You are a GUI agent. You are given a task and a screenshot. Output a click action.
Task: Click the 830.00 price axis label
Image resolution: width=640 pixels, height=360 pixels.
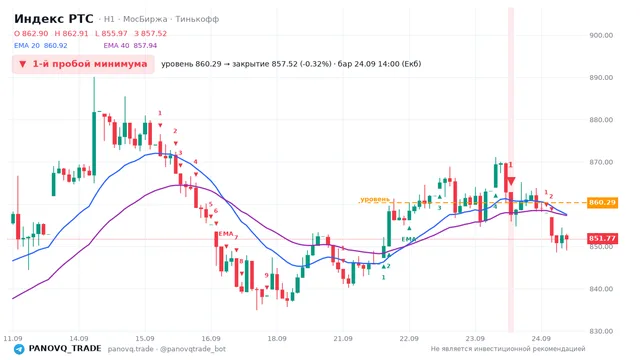pos(601,331)
